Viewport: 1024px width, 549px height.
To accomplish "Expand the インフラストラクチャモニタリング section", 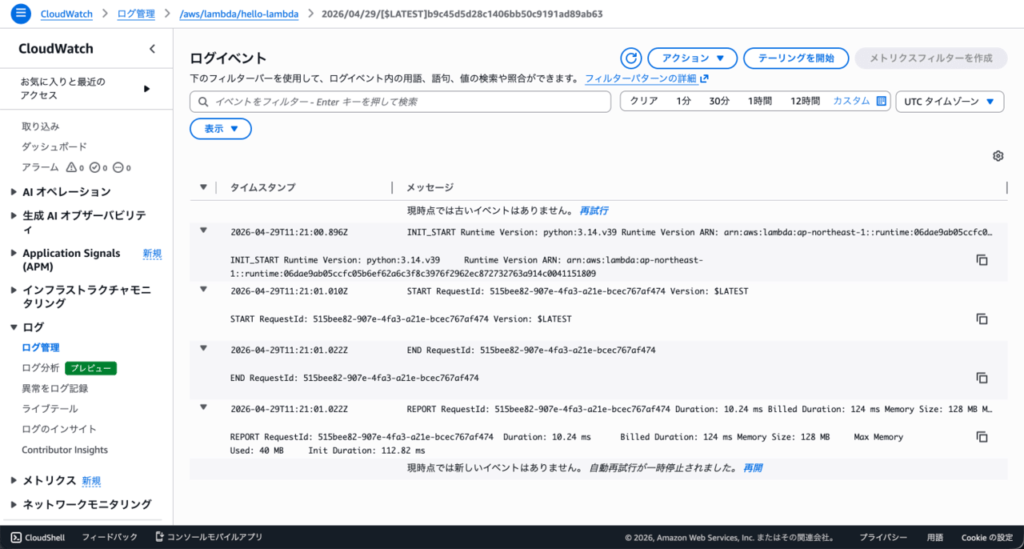I will tap(14, 290).
